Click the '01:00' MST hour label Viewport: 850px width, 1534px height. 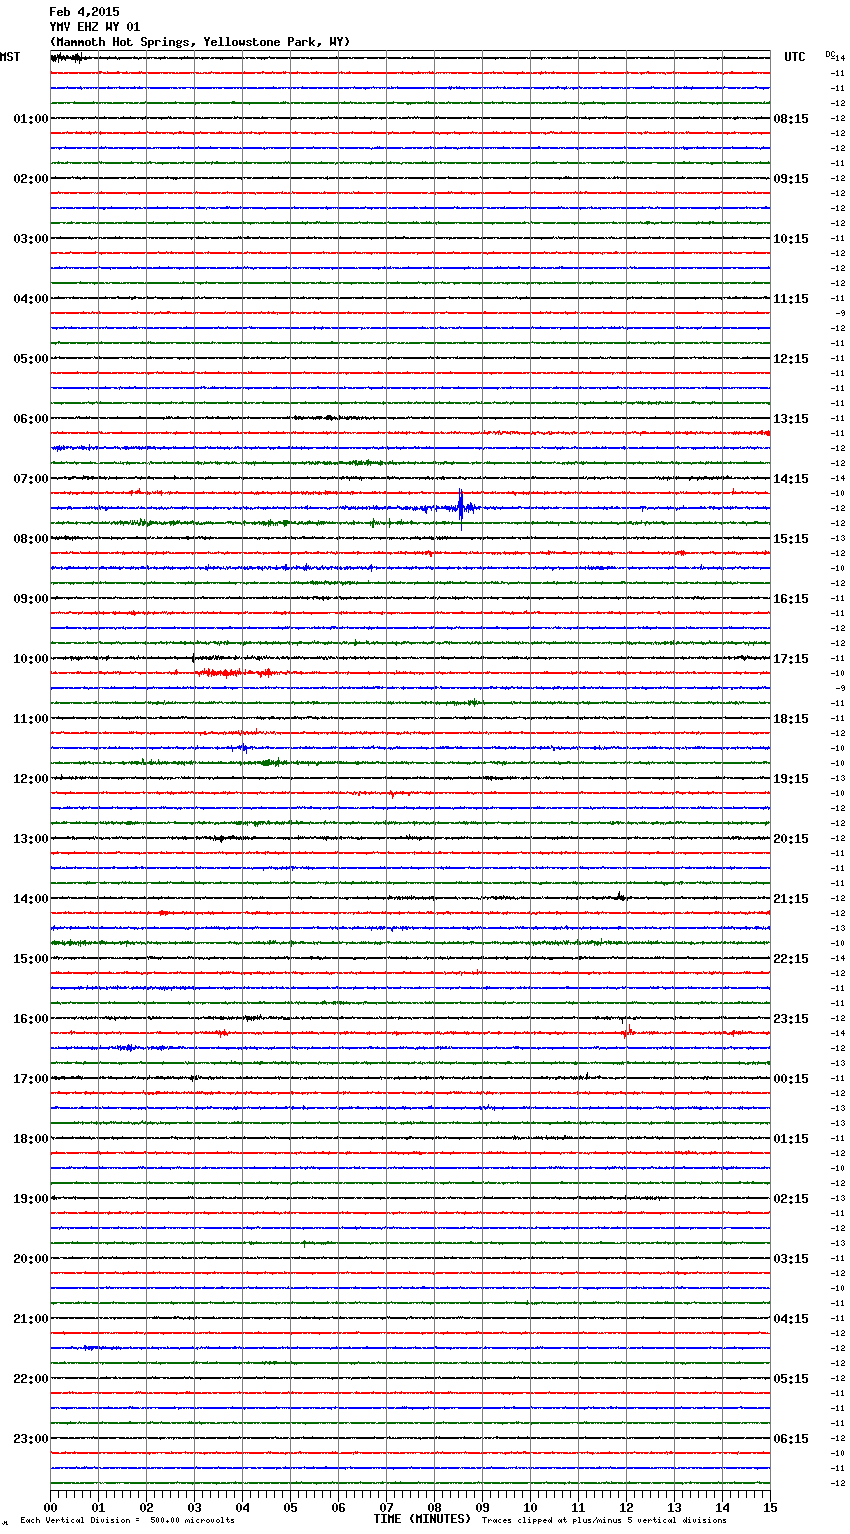(x=30, y=119)
